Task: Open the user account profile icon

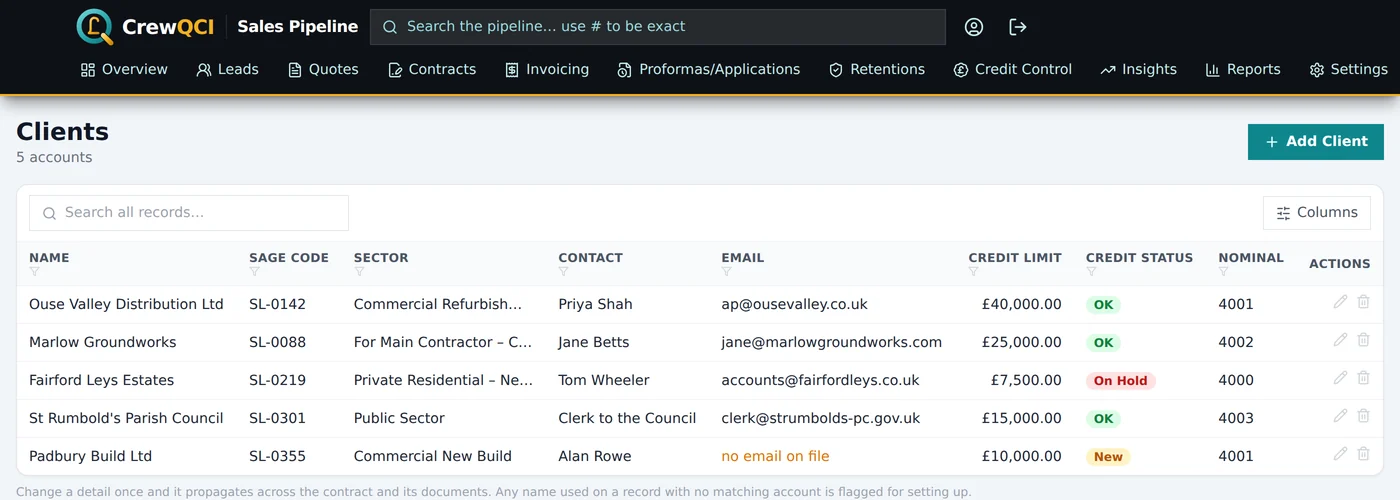Action: click(x=974, y=27)
